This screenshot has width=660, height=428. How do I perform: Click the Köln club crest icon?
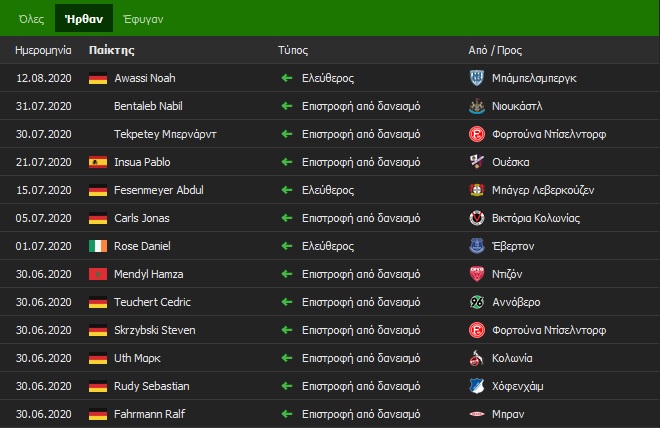click(x=476, y=358)
